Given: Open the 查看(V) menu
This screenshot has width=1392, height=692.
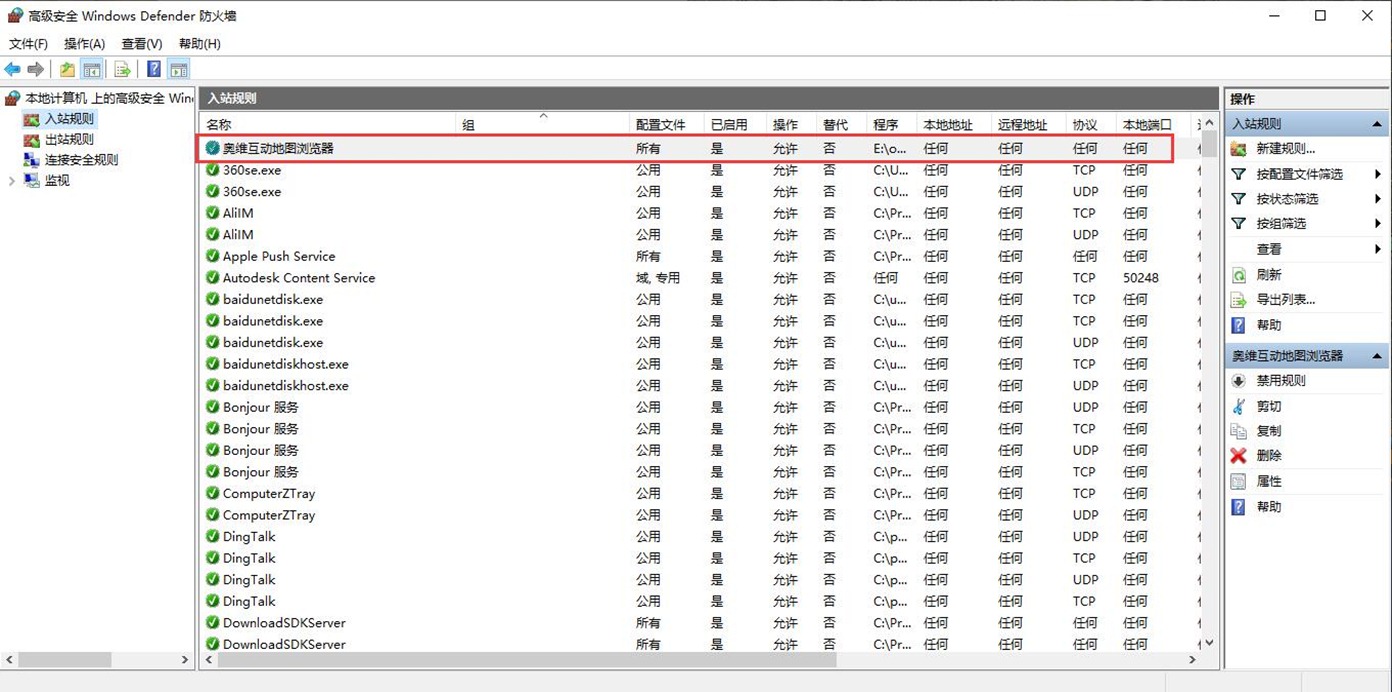Looking at the screenshot, I should (x=141, y=44).
